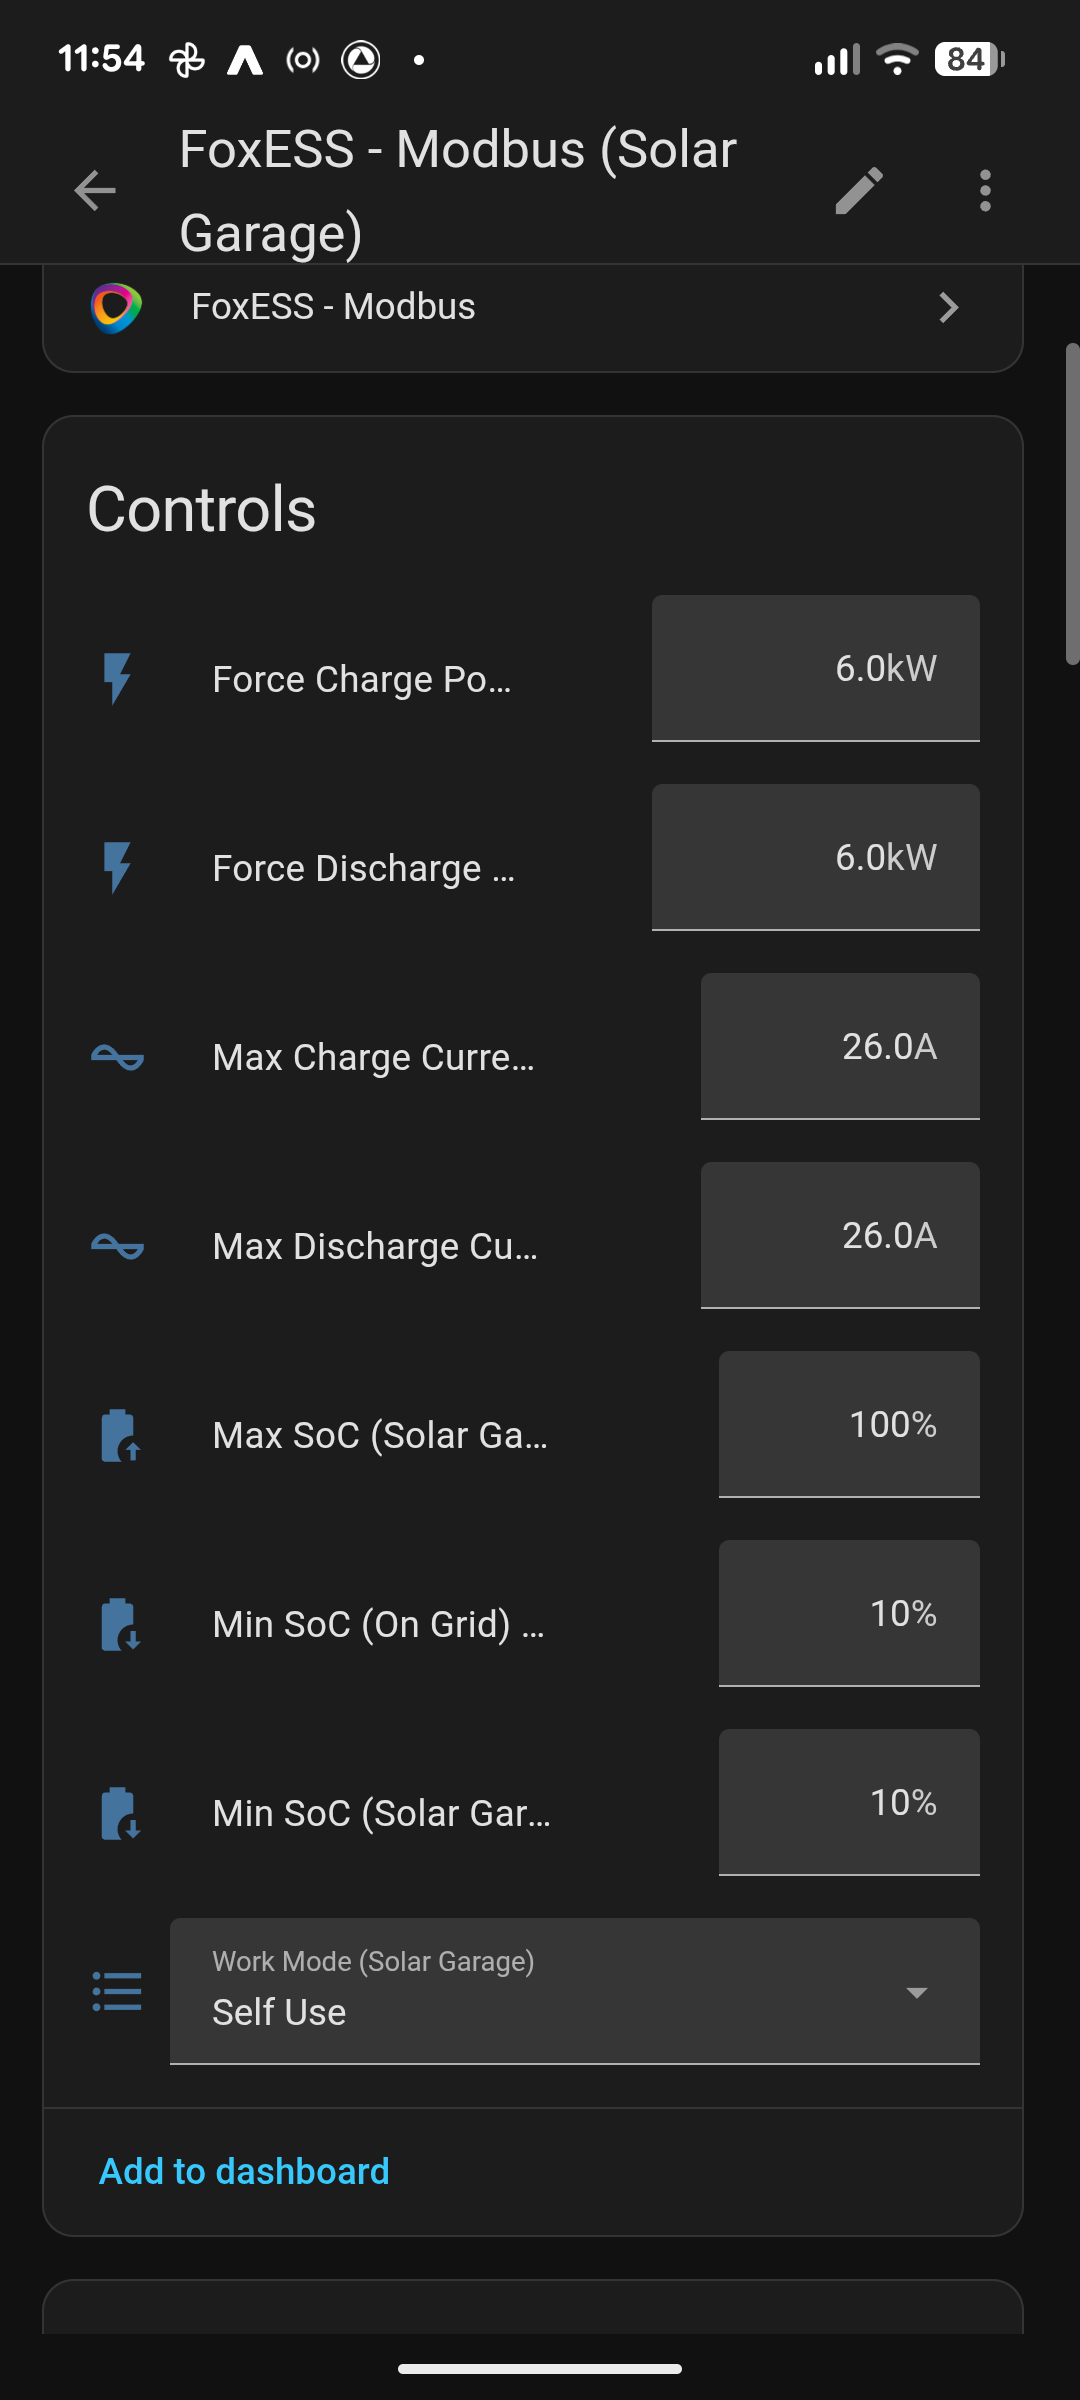
Task: Click the Add to dashboard link
Action: [244, 2171]
